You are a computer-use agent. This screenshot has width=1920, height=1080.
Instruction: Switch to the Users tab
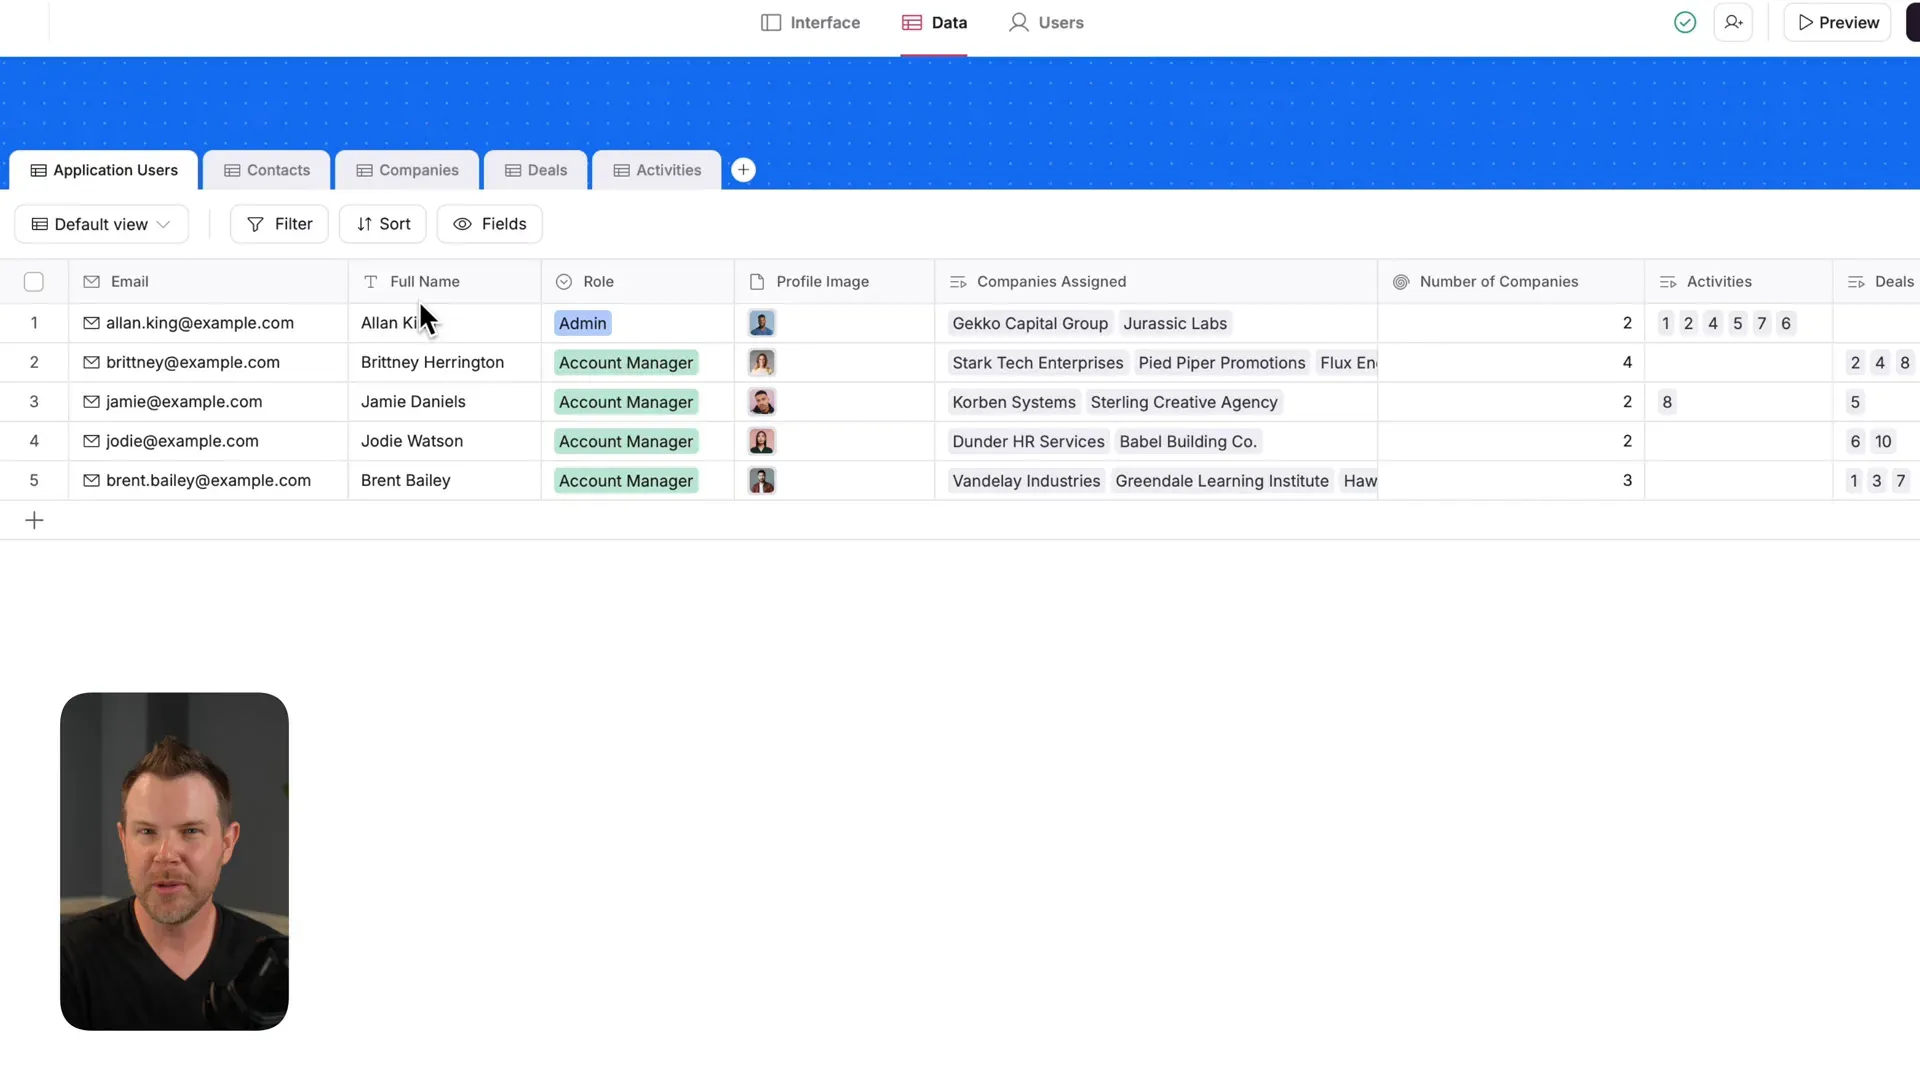(1046, 22)
